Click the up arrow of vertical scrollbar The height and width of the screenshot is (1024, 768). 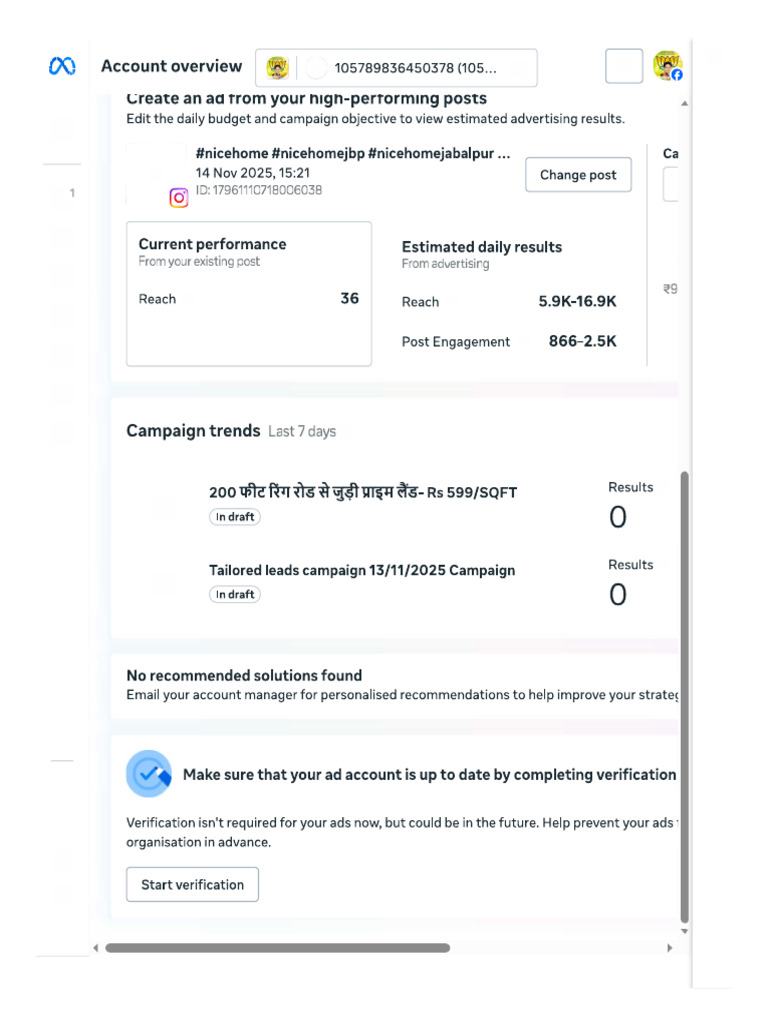684,104
